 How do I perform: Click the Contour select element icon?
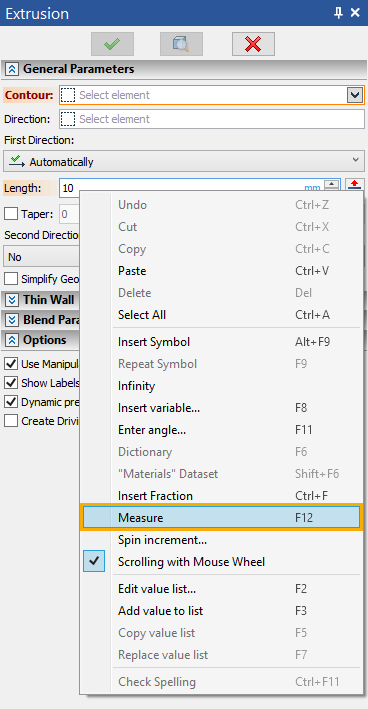click(68, 95)
